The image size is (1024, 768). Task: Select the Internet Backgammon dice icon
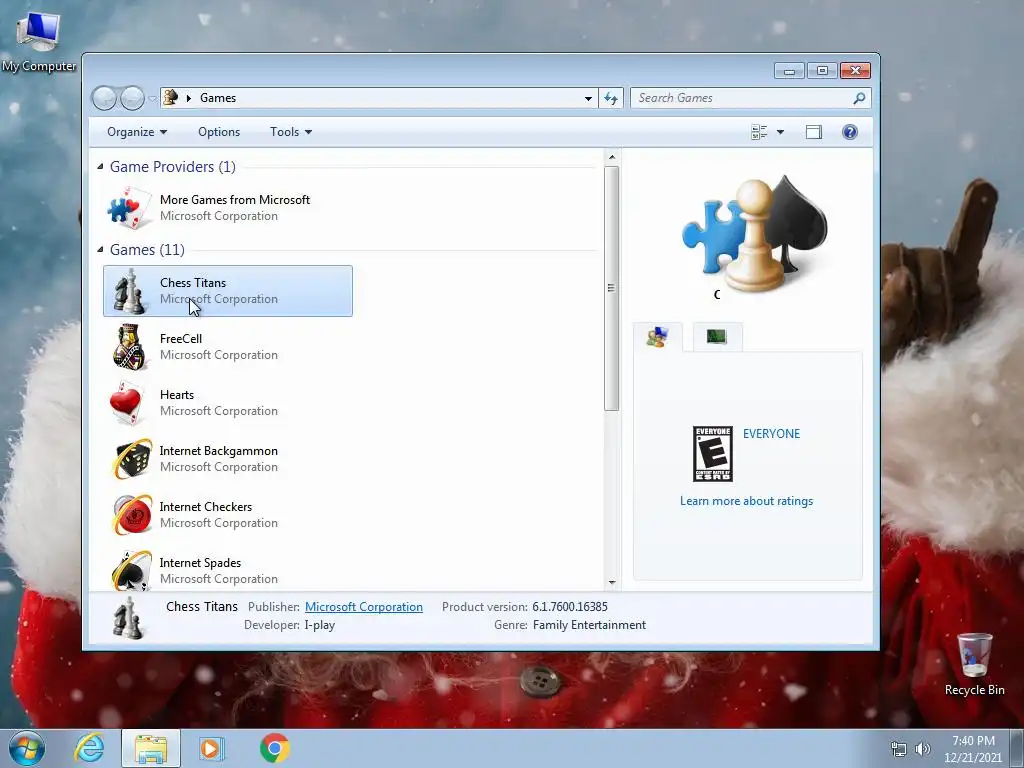[x=132, y=459]
